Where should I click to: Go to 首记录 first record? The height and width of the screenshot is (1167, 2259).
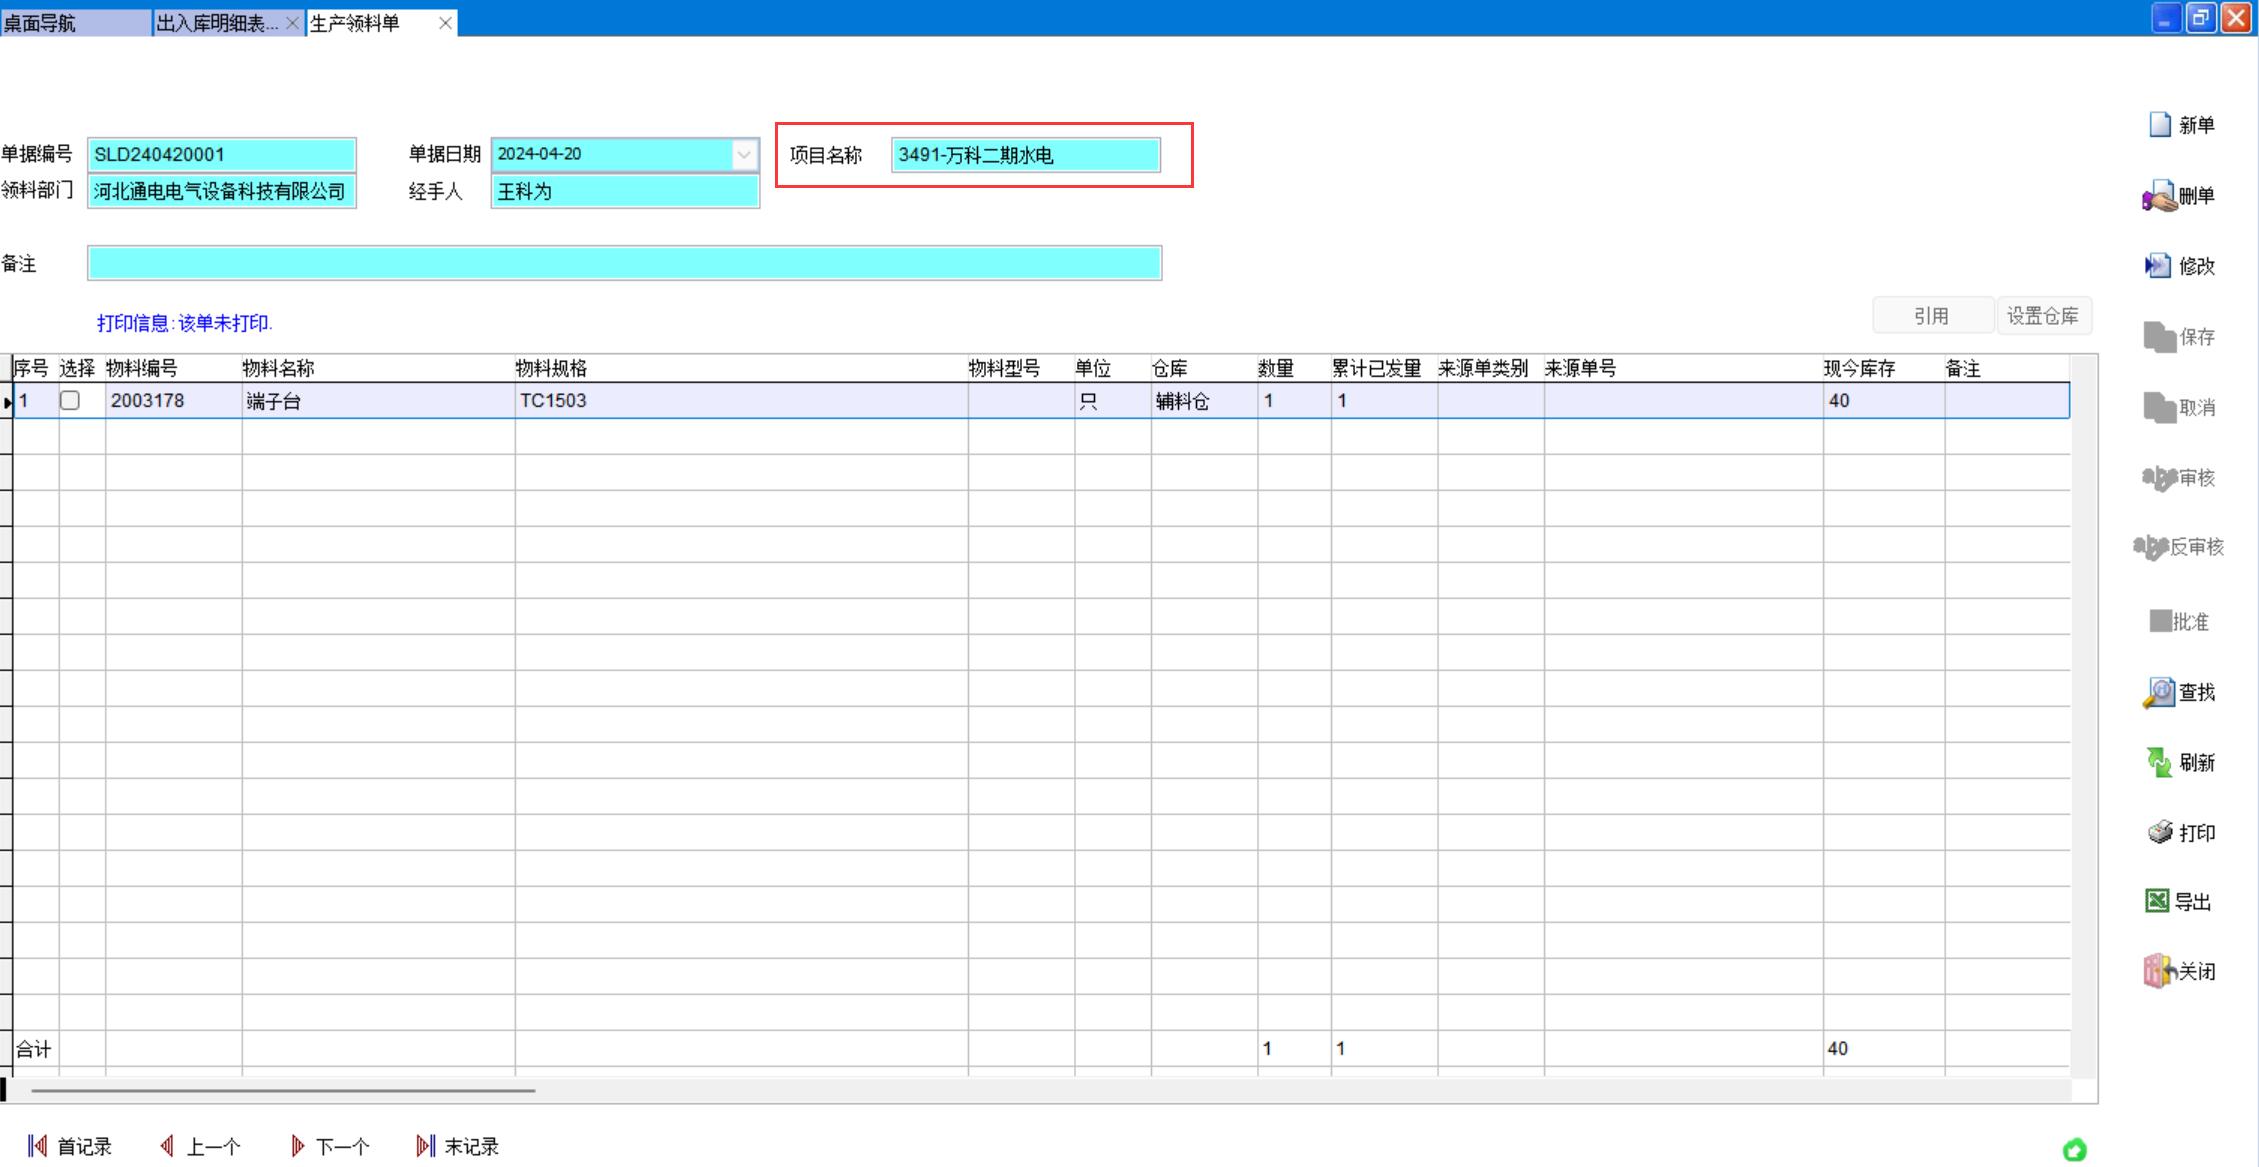(70, 1146)
